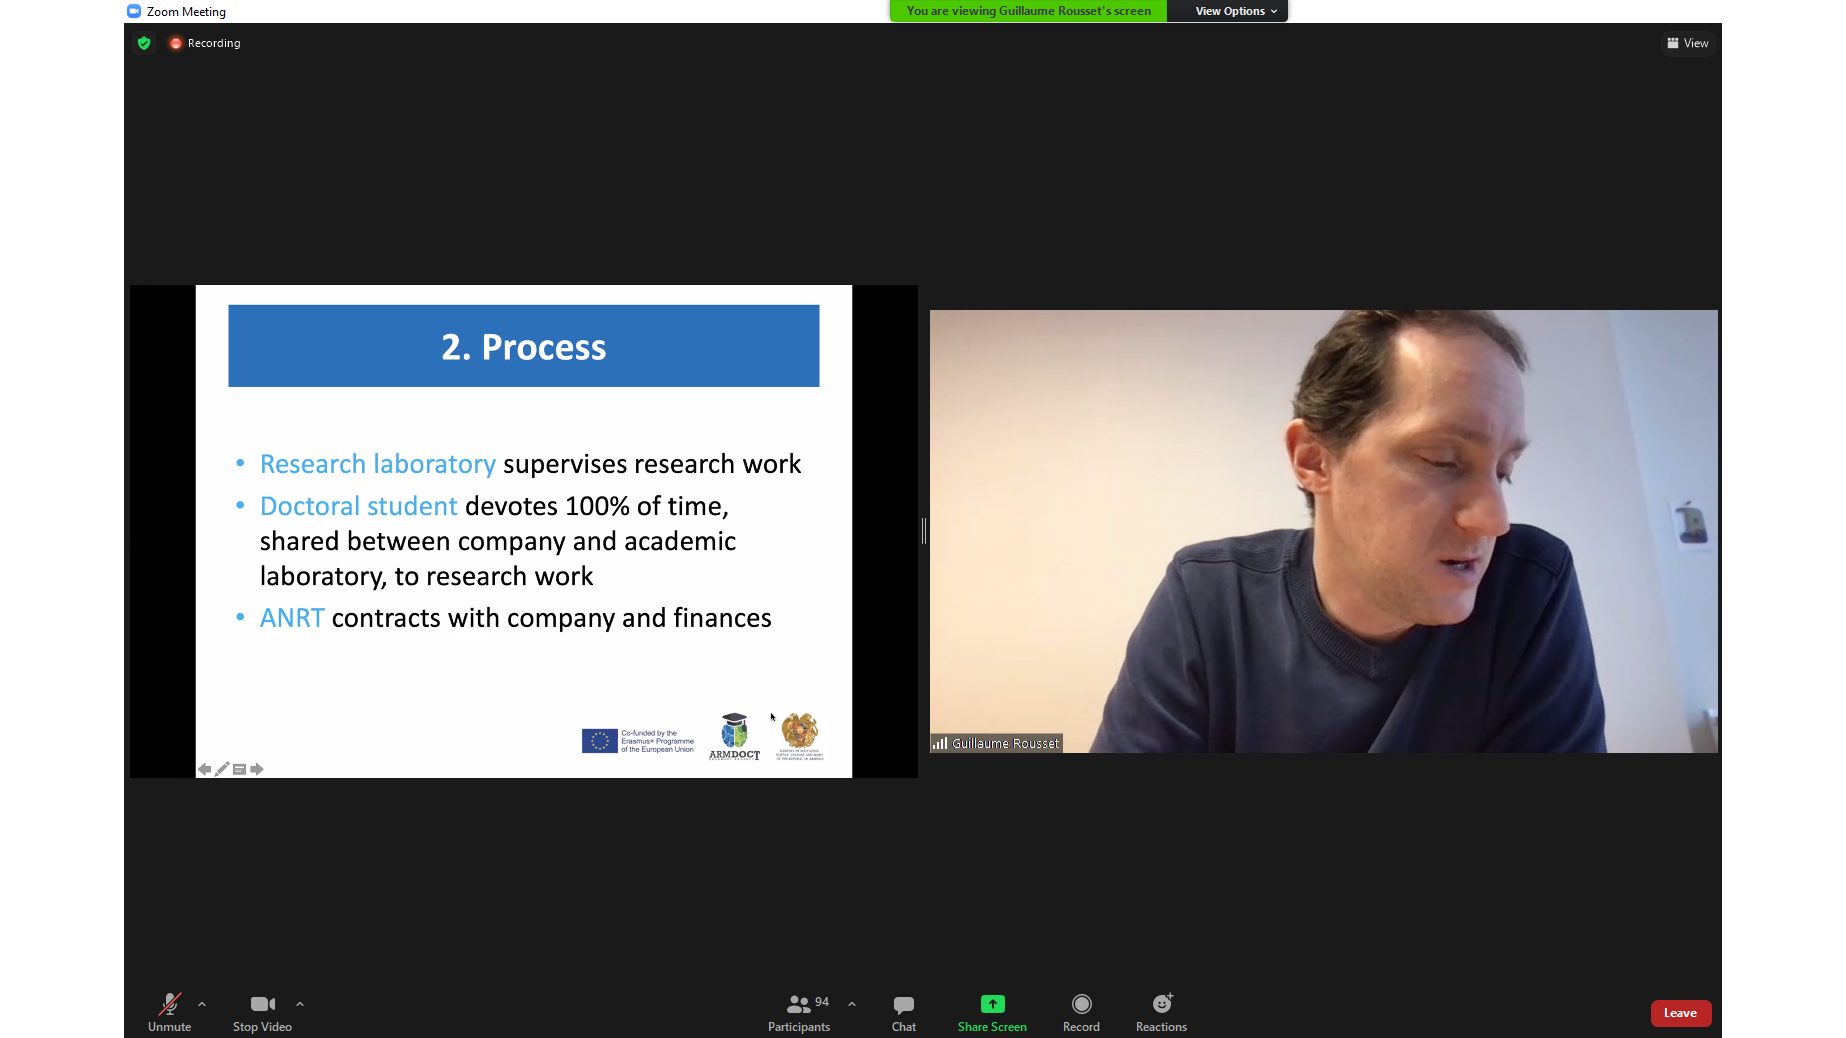Unmute the microphone

coord(169,1012)
